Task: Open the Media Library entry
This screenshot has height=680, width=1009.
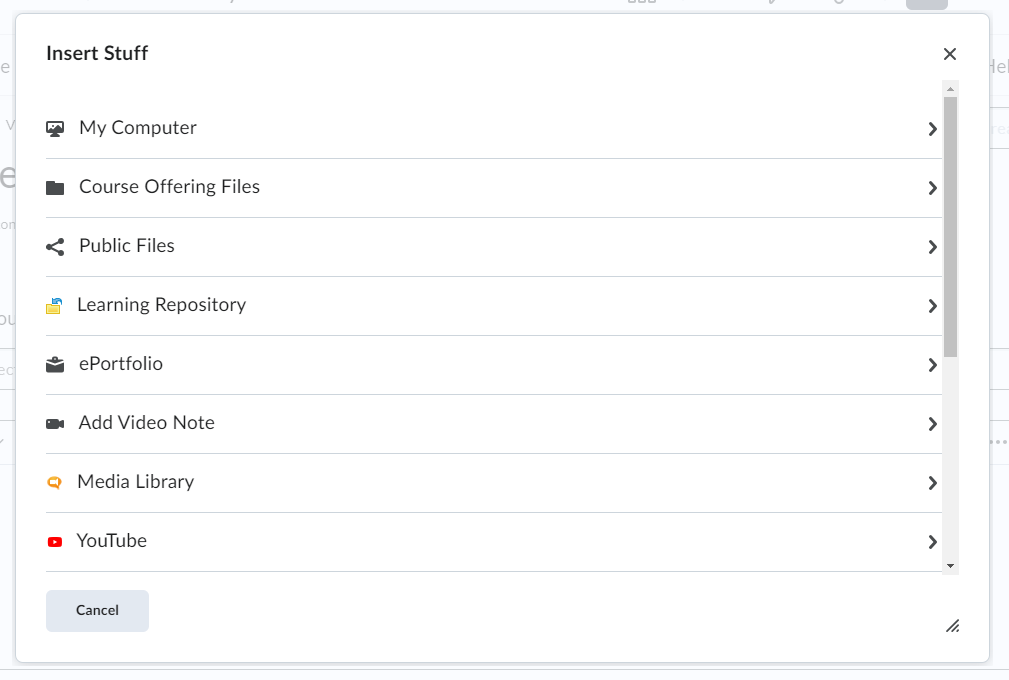Action: click(x=136, y=482)
